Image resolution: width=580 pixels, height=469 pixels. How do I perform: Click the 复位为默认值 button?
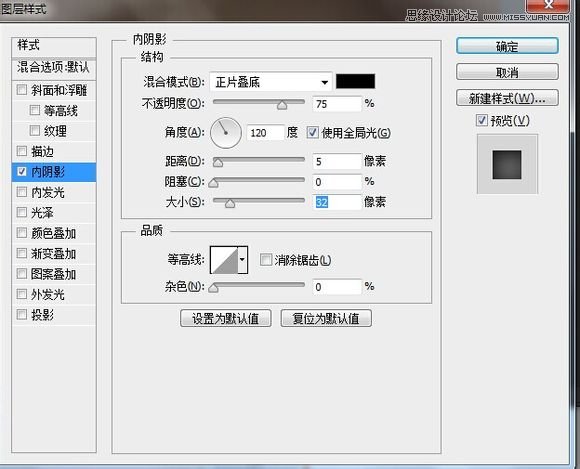(x=326, y=318)
